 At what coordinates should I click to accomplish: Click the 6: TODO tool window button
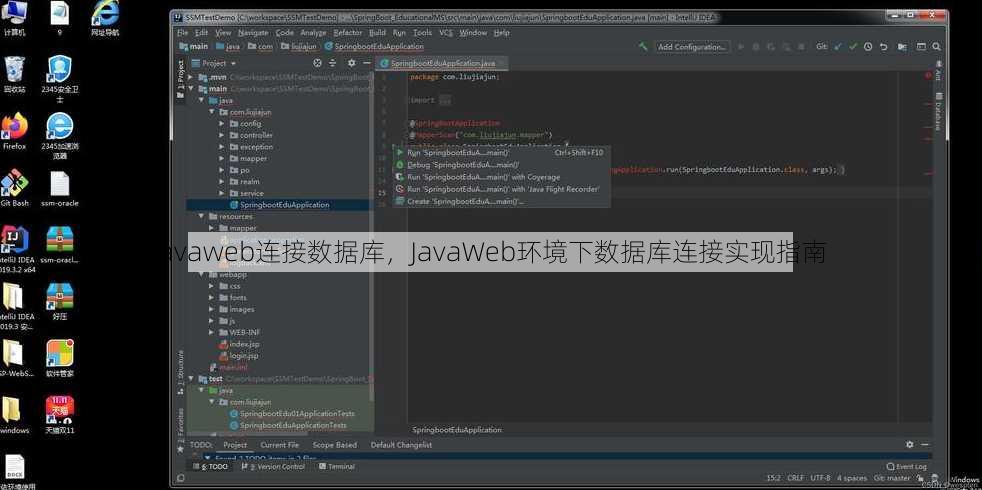(210, 467)
